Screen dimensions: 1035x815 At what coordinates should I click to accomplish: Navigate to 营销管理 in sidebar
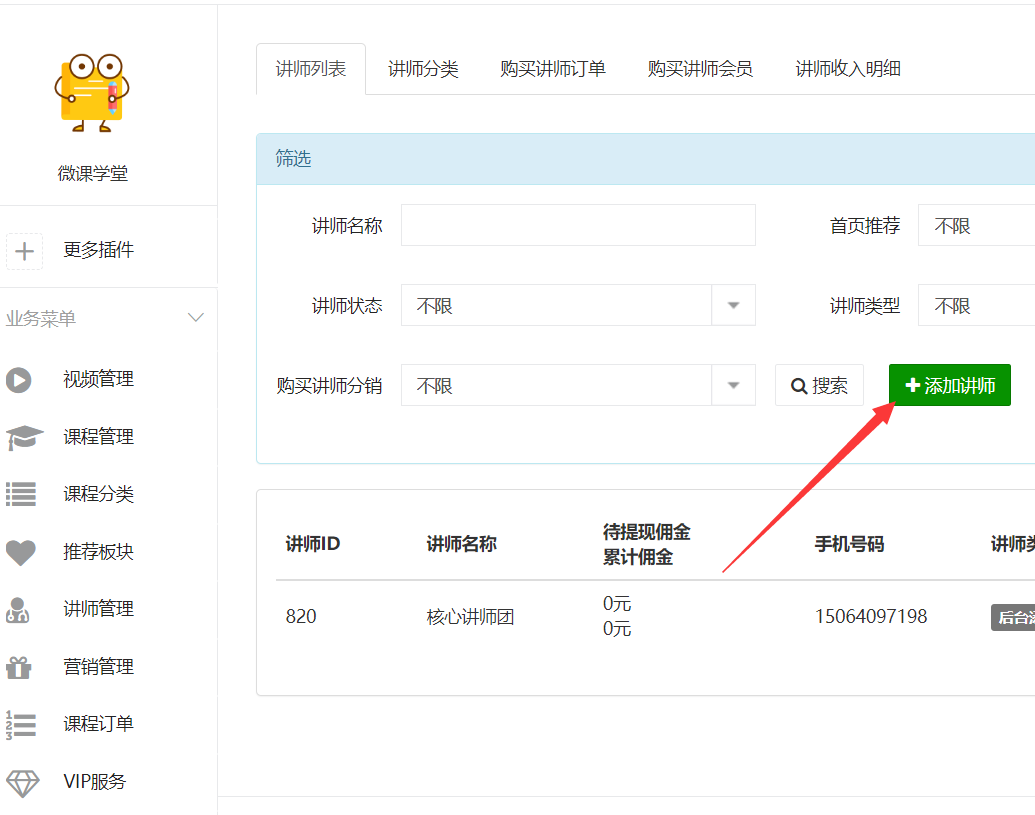pos(98,667)
